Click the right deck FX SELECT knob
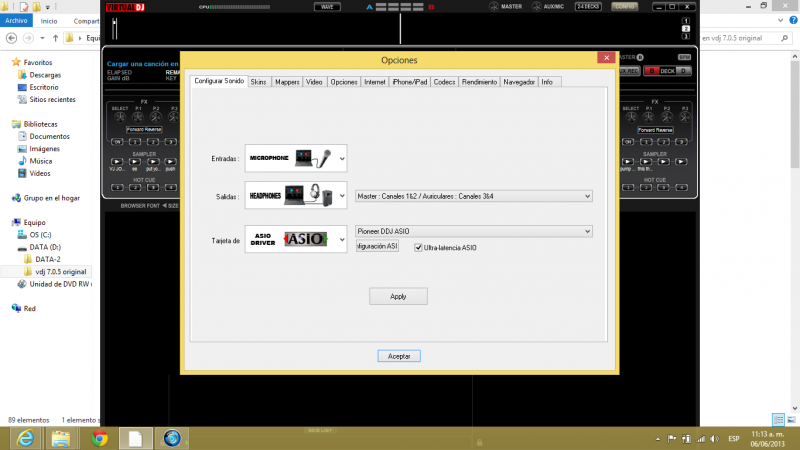This screenshot has height=450, width=800. (631, 117)
